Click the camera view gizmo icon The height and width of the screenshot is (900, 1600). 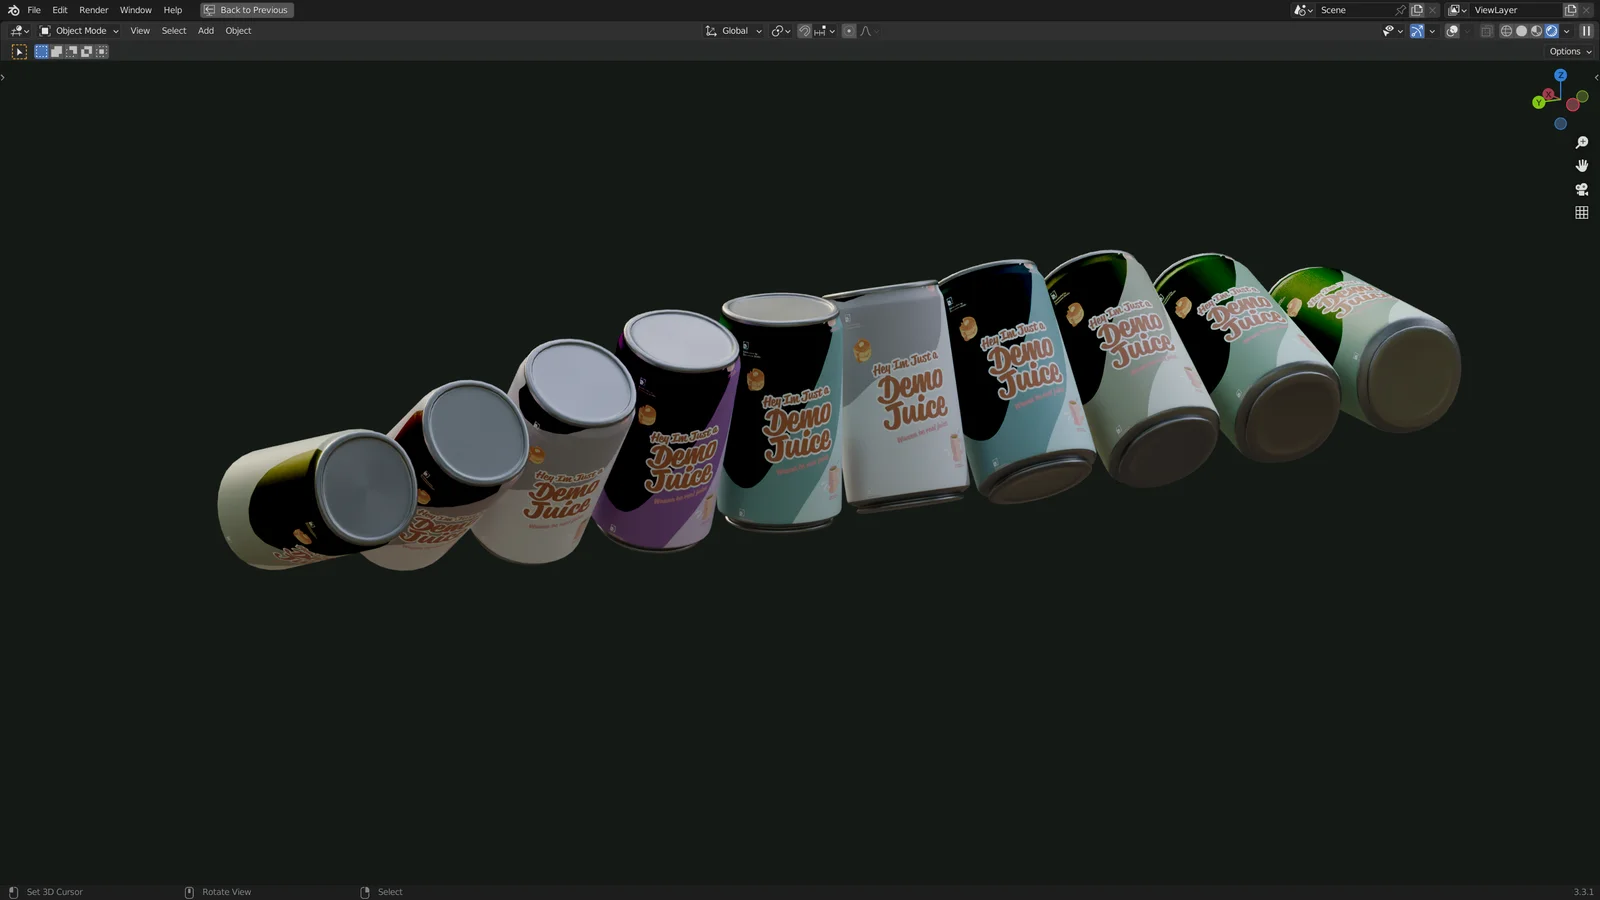1582,189
